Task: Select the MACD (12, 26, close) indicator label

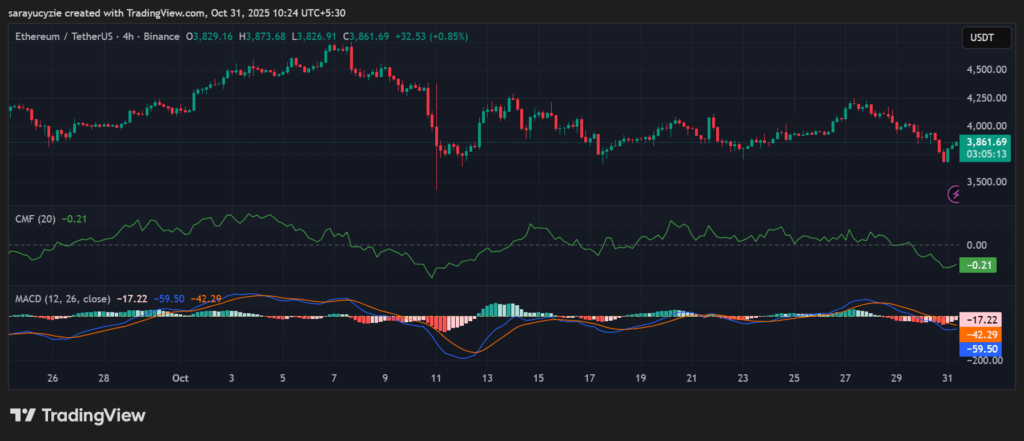Action: coord(62,298)
